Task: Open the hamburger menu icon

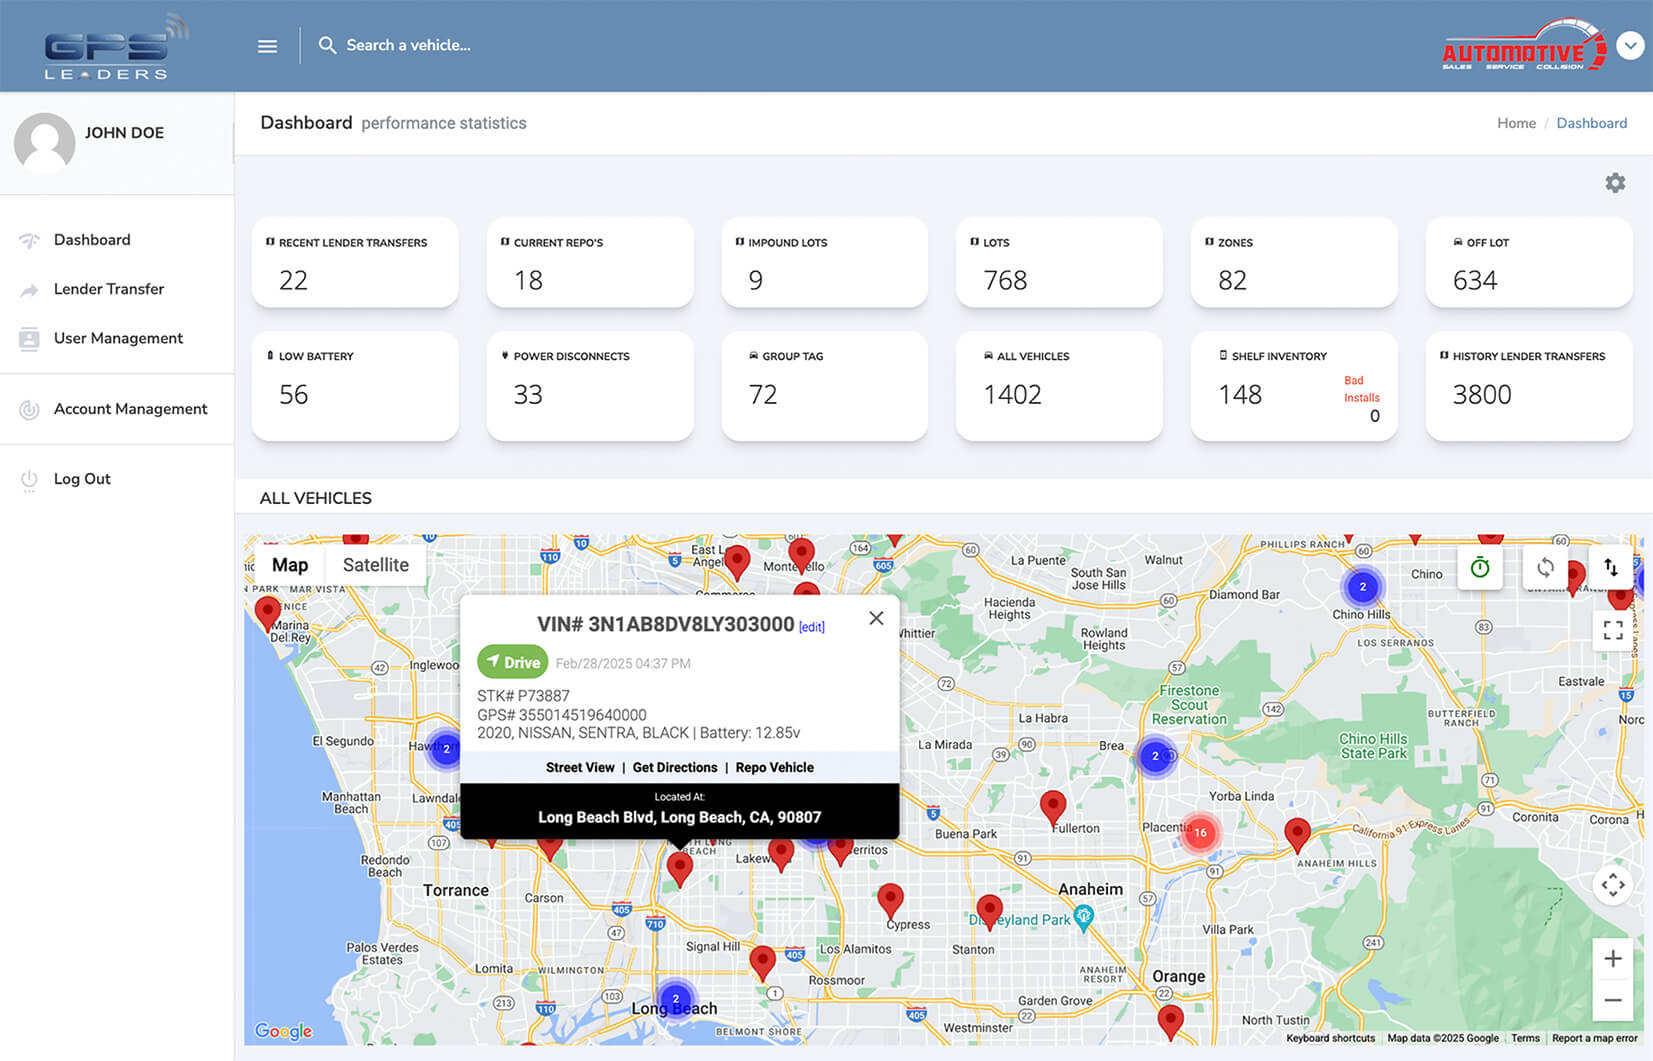Action: tap(267, 46)
